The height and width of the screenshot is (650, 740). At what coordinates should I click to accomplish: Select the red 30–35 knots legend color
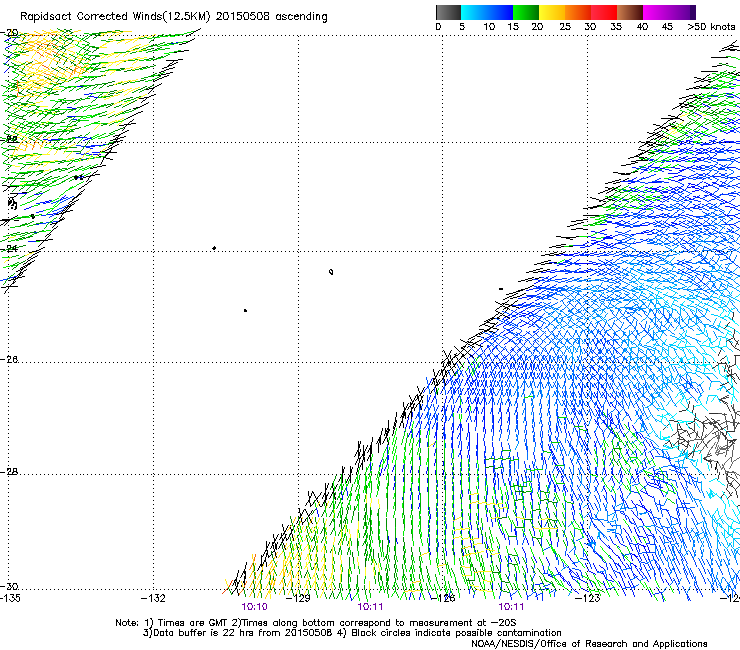click(x=604, y=12)
